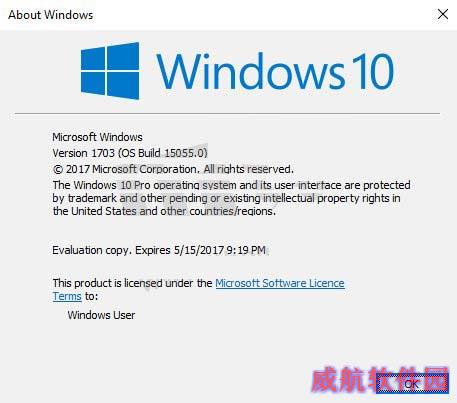Click the copyright symbol before 2017
Viewport: 457px width, 403px height.
[58, 169]
